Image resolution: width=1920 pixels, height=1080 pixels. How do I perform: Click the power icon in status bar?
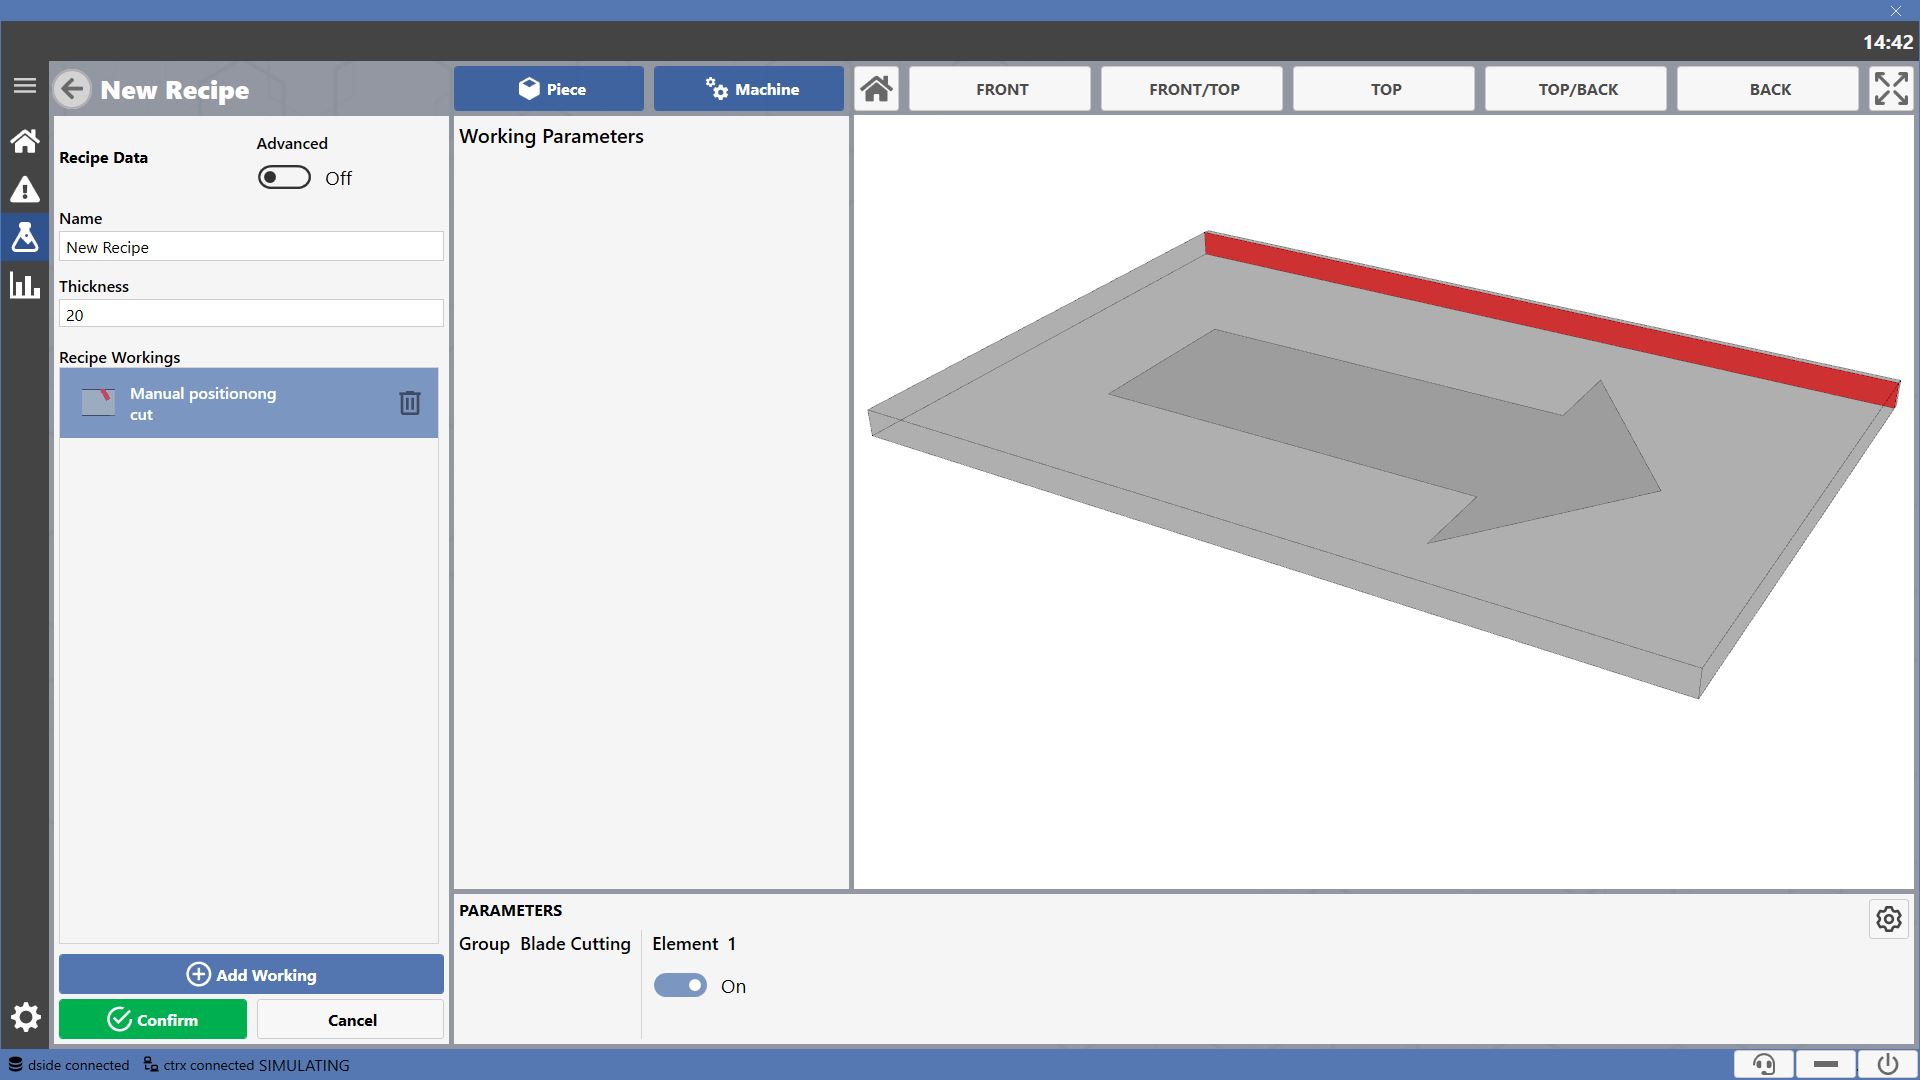coord(1888,1064)
